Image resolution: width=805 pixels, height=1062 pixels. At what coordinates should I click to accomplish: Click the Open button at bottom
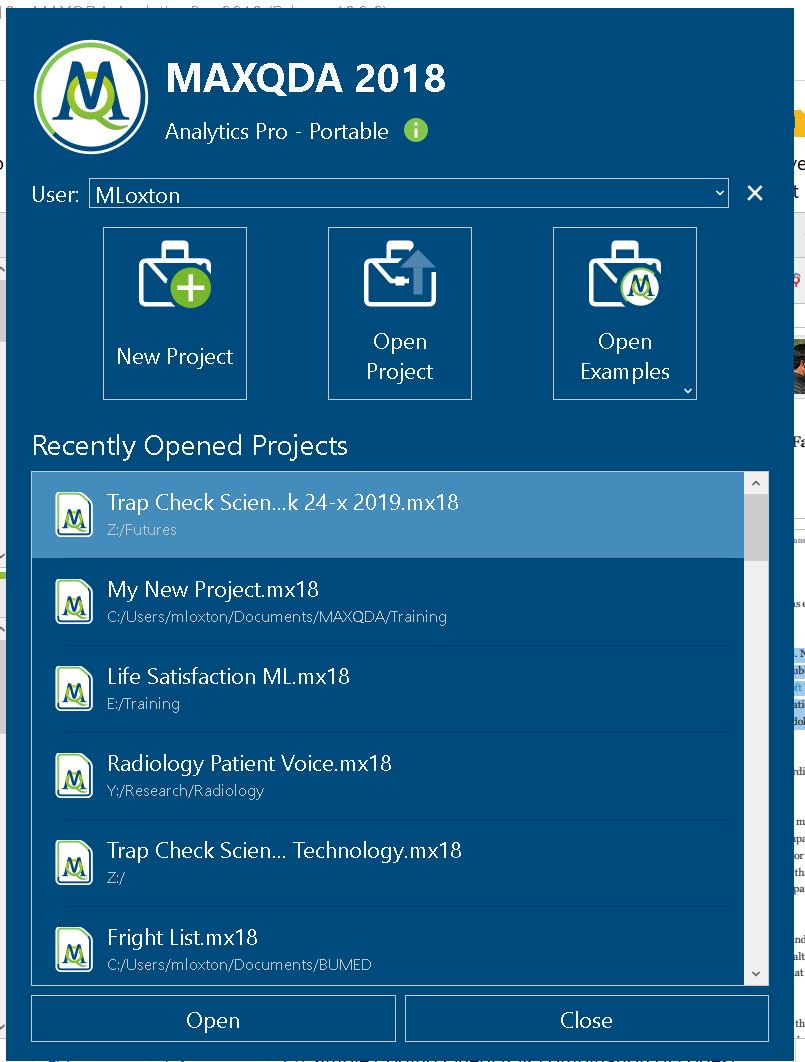213,1019
